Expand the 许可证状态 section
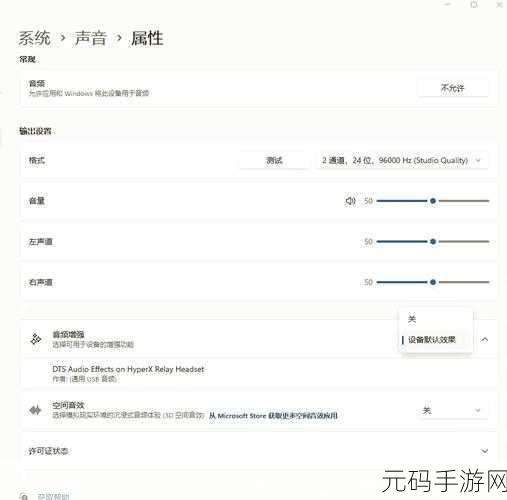This screenshot has height=500, width=507. pos(484,451)
